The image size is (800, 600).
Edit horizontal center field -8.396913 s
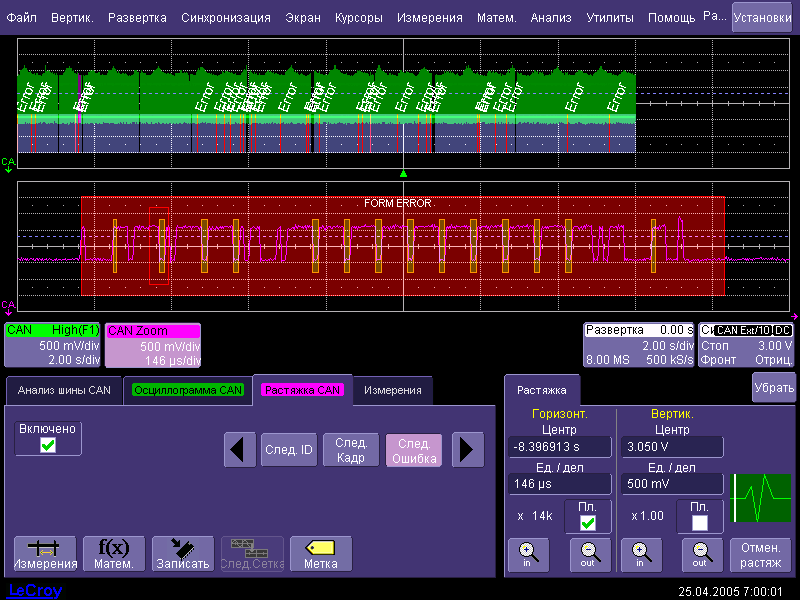tap(560, 448)
